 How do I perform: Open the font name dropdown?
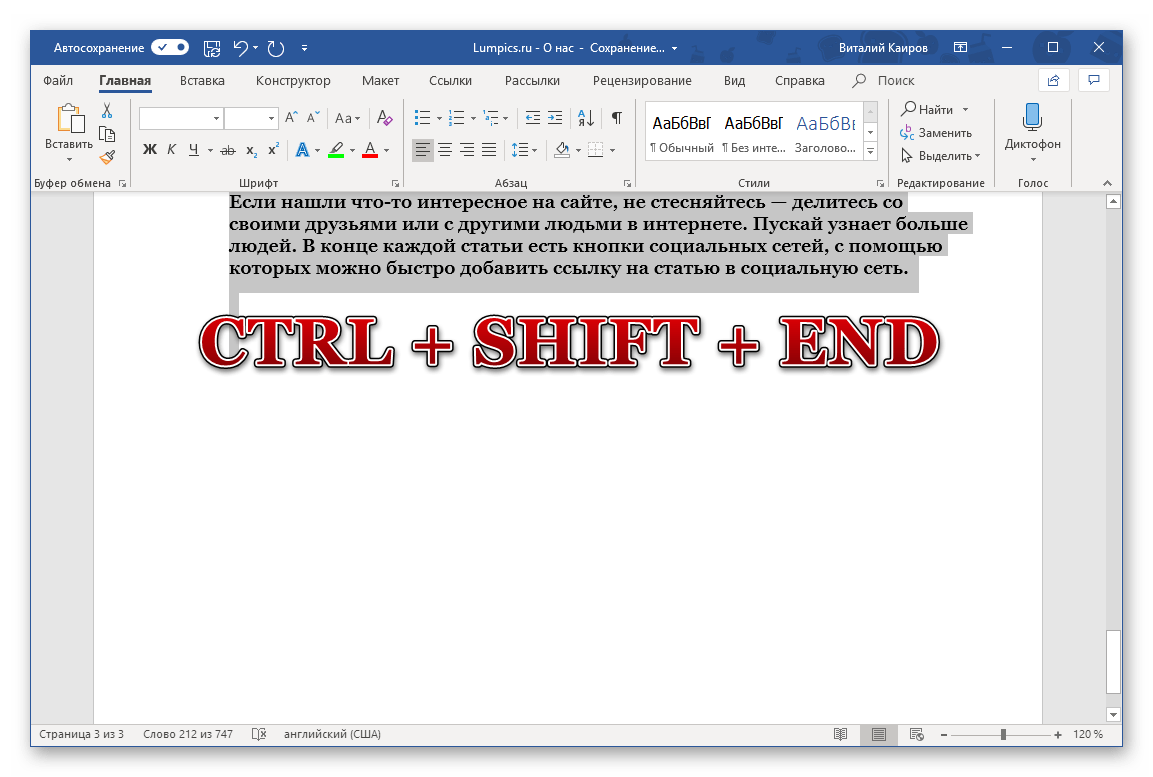coord(217,119)
